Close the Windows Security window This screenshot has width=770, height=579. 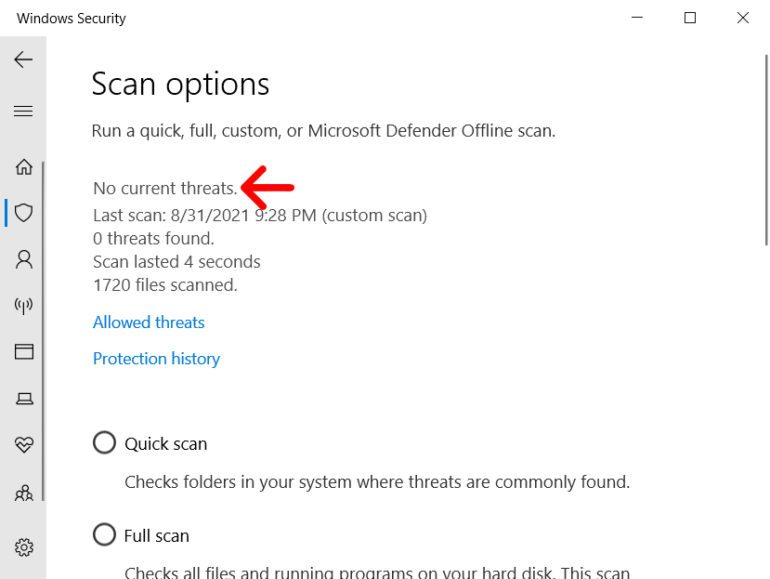point(743,18)
